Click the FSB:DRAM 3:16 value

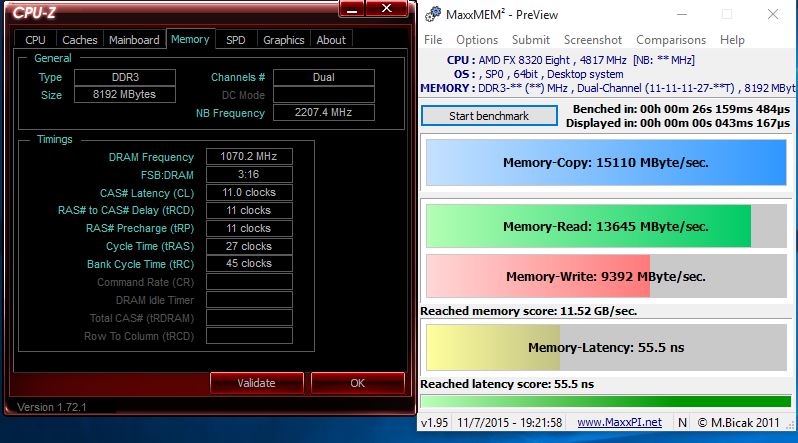(249, 175)
